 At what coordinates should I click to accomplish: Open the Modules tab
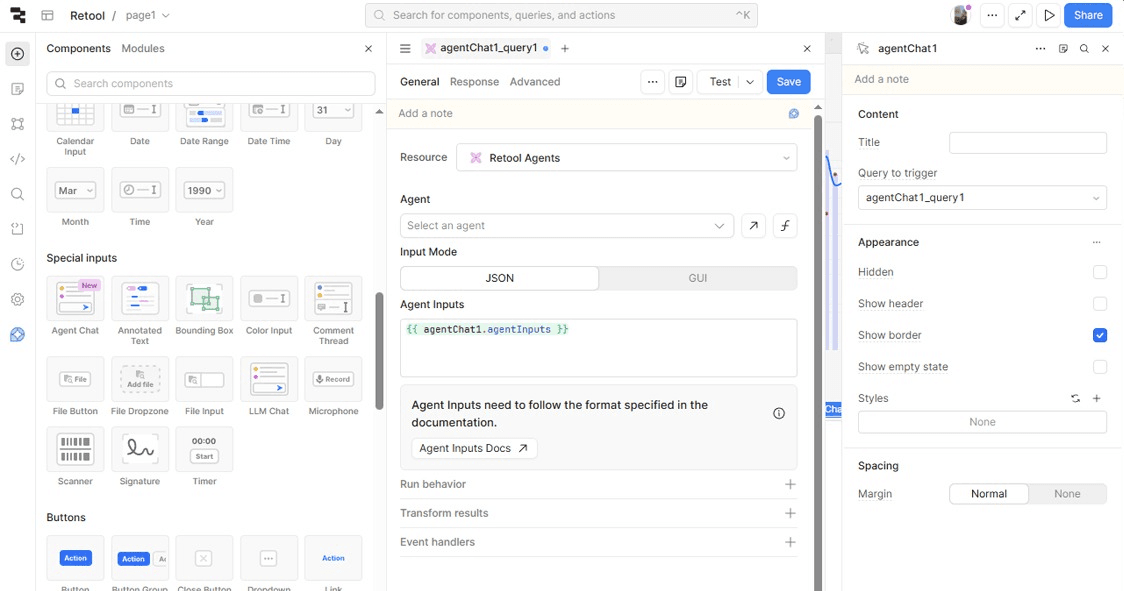coord(142,48)
